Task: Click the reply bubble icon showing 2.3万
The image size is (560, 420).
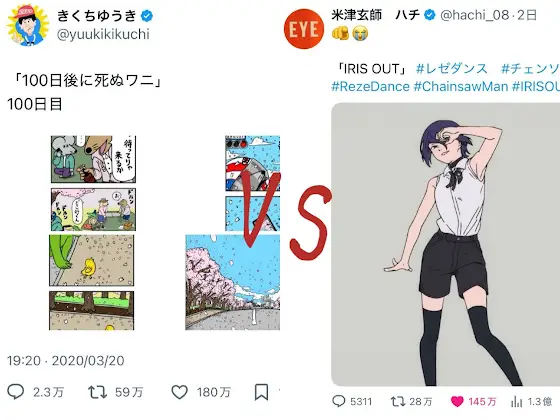Action: 16,392
